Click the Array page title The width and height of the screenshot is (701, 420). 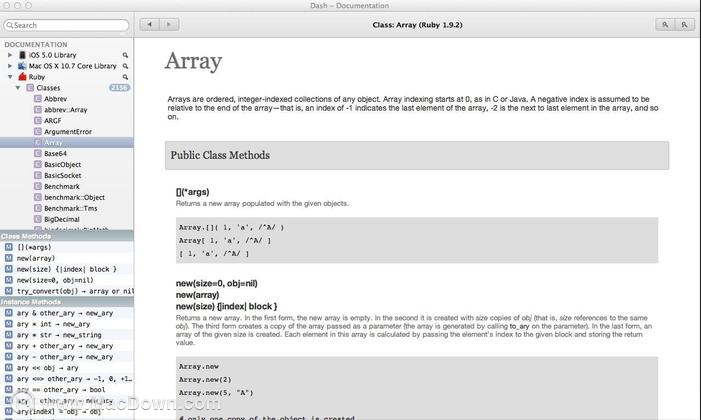[193, 61]
